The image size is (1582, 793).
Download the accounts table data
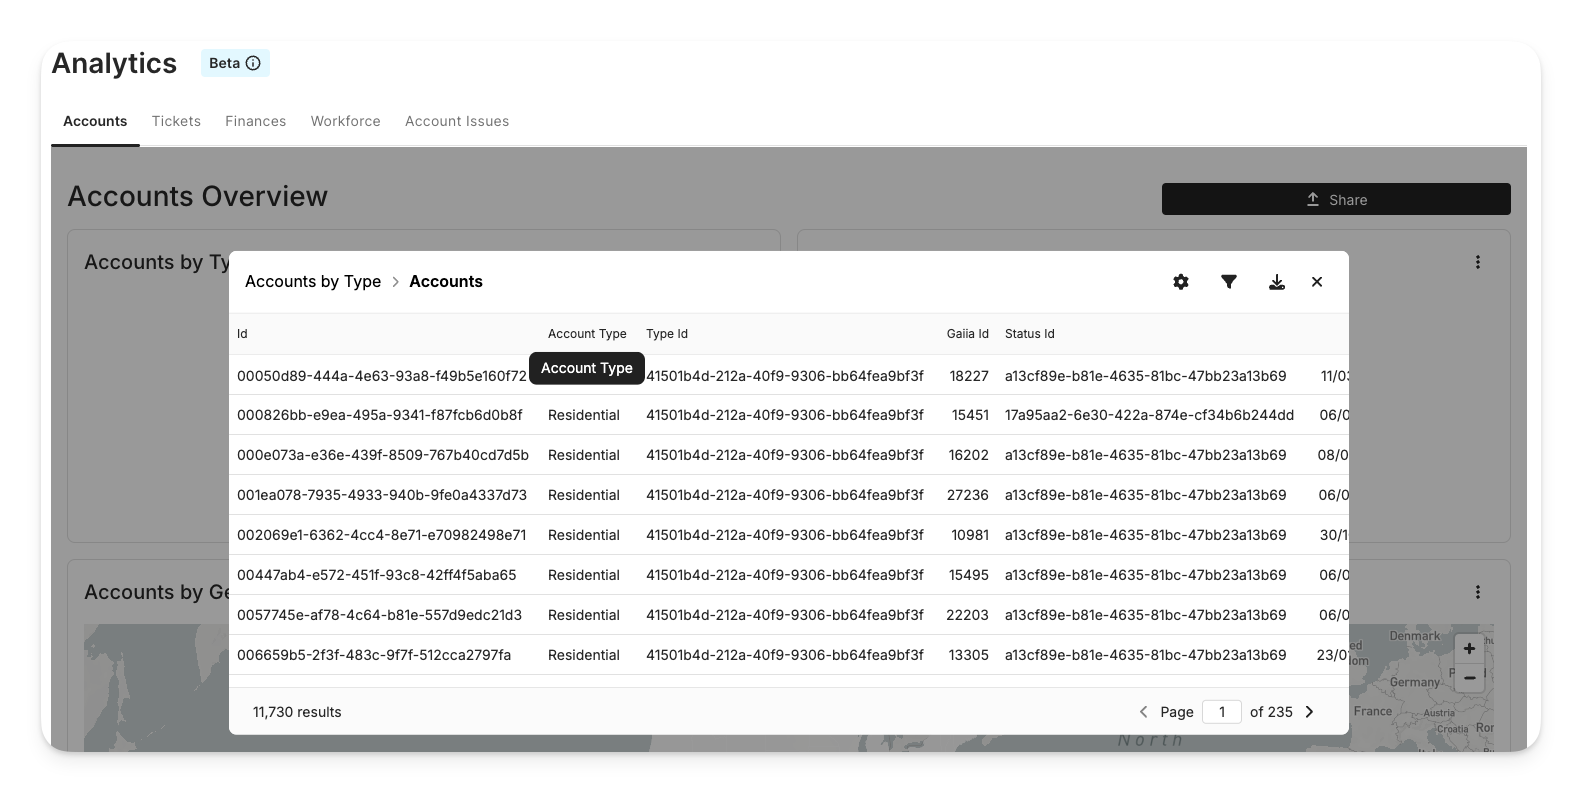(x=1277, y=282)
